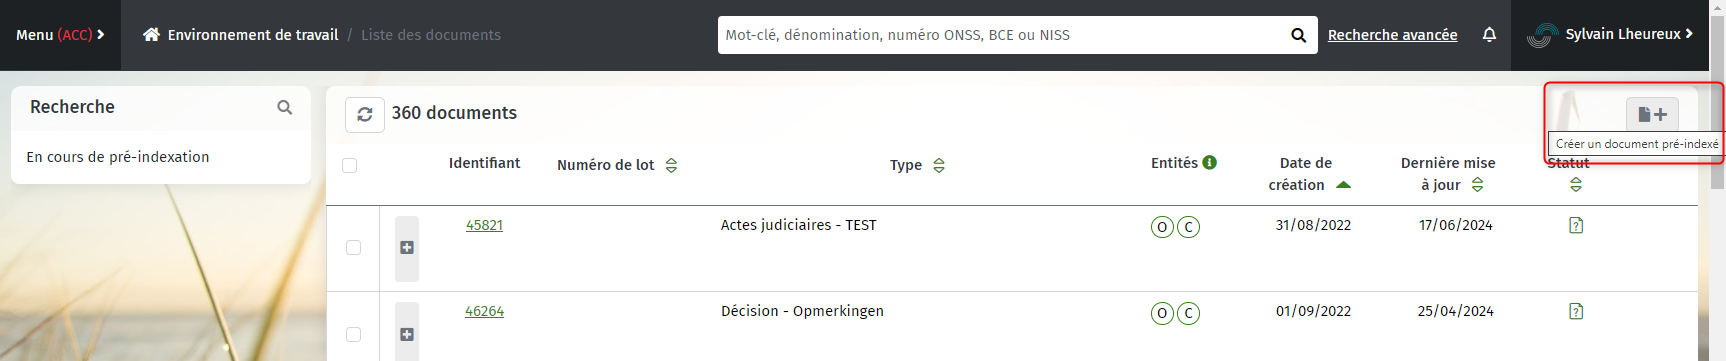Viewport: 1726px width, 361px height.
Task: Click the keyword search input field
Action: (x=1003, y=35)
